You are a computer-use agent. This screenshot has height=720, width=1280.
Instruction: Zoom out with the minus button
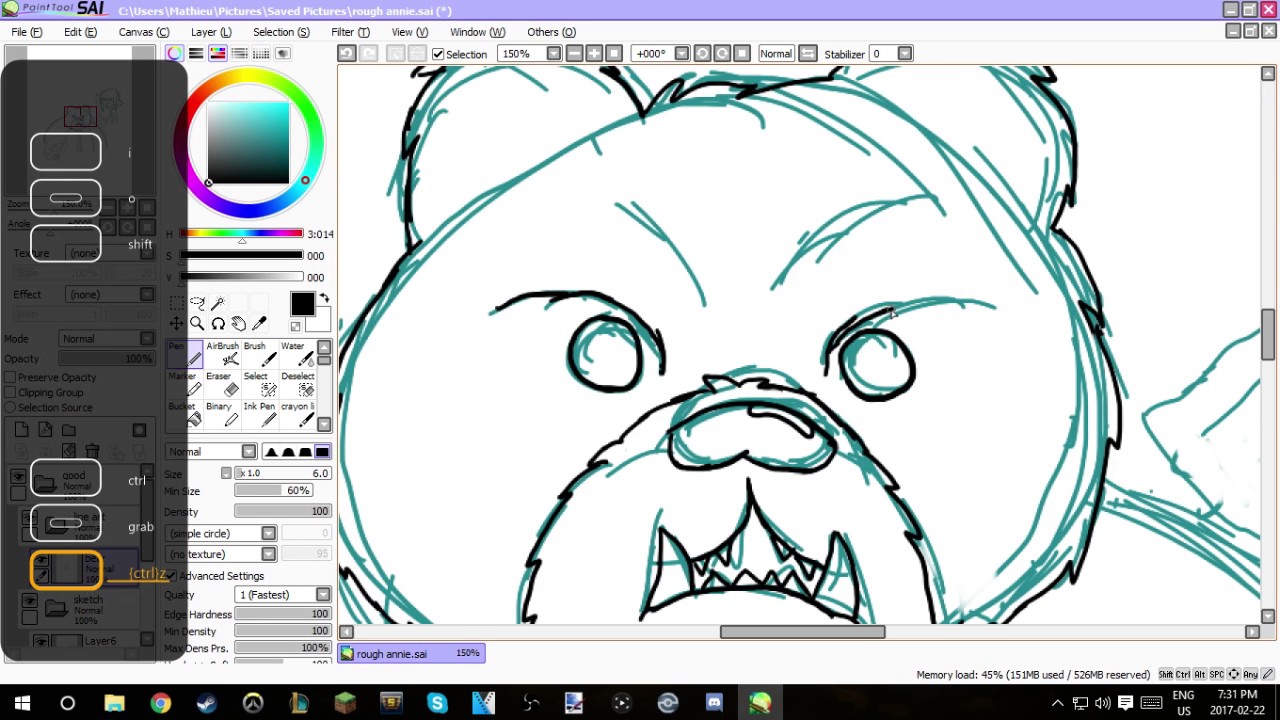coord(574,54)
